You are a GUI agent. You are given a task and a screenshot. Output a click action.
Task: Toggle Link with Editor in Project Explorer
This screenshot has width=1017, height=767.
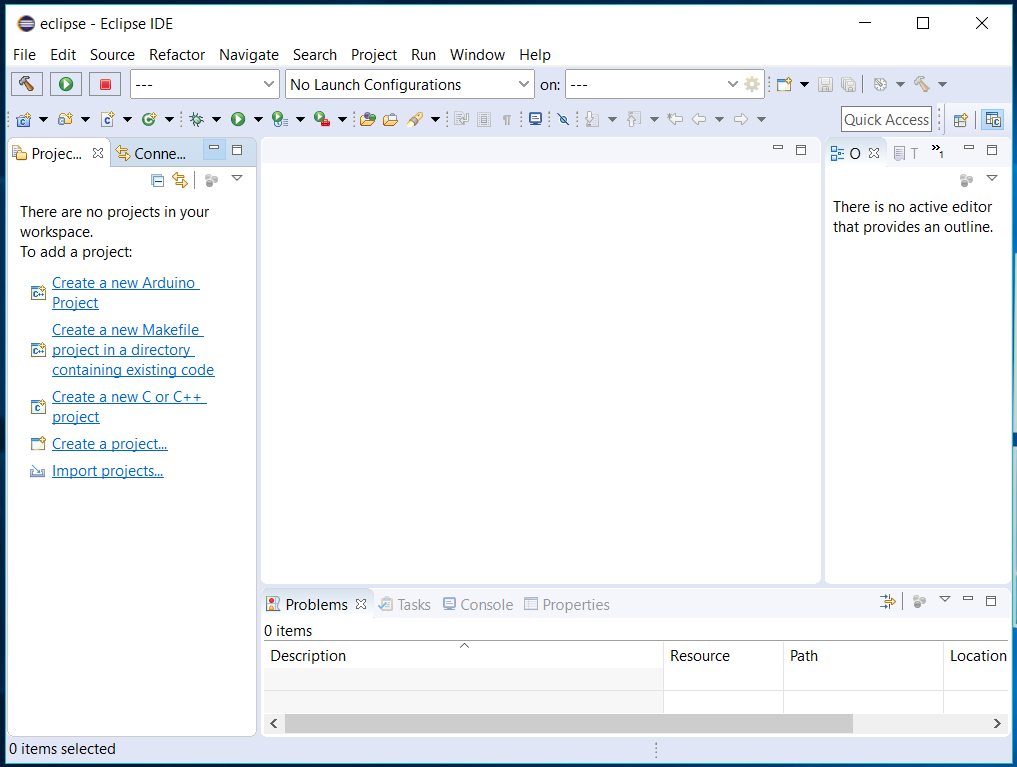point(180,180)
